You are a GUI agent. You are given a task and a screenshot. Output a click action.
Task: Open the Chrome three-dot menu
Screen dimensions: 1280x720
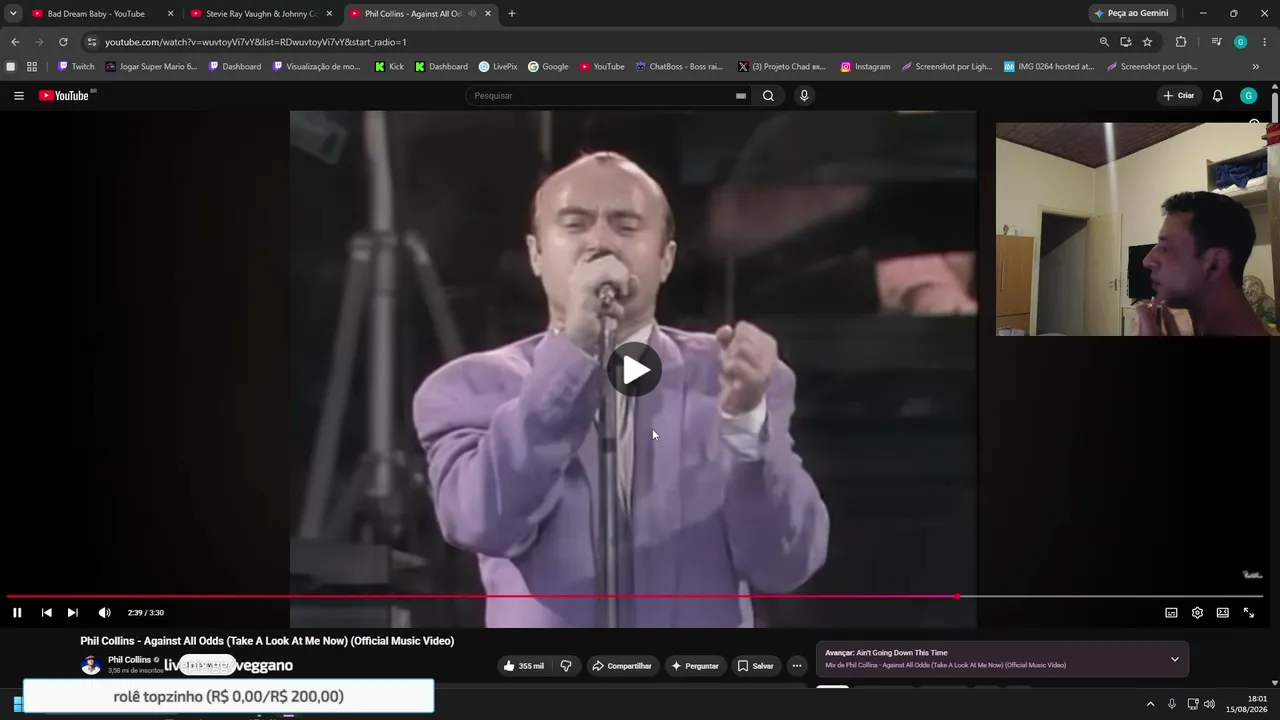pyautogui.click(x=1265, y=42)
